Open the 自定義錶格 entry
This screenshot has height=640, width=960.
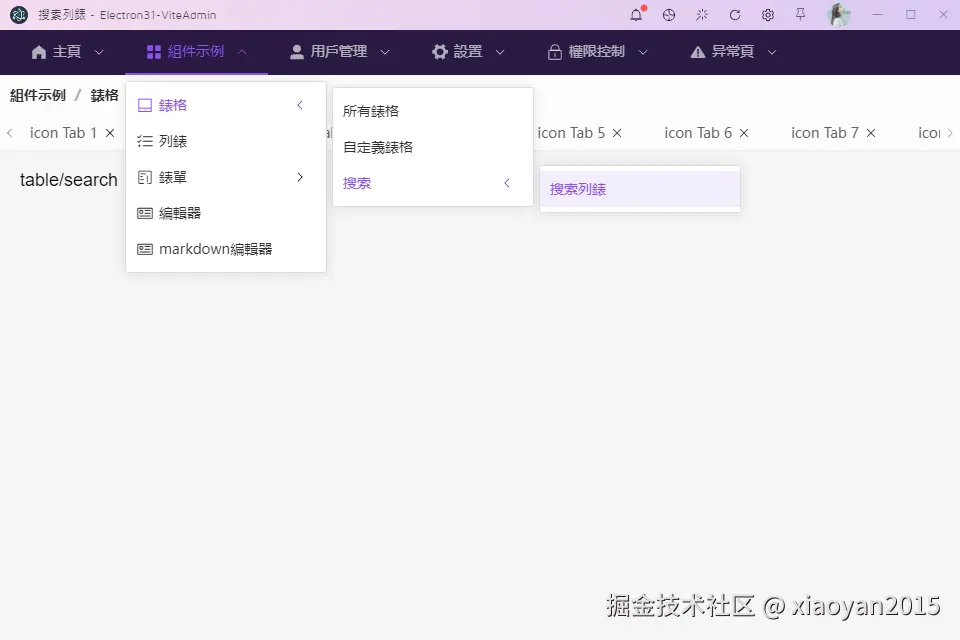[378, 147]
